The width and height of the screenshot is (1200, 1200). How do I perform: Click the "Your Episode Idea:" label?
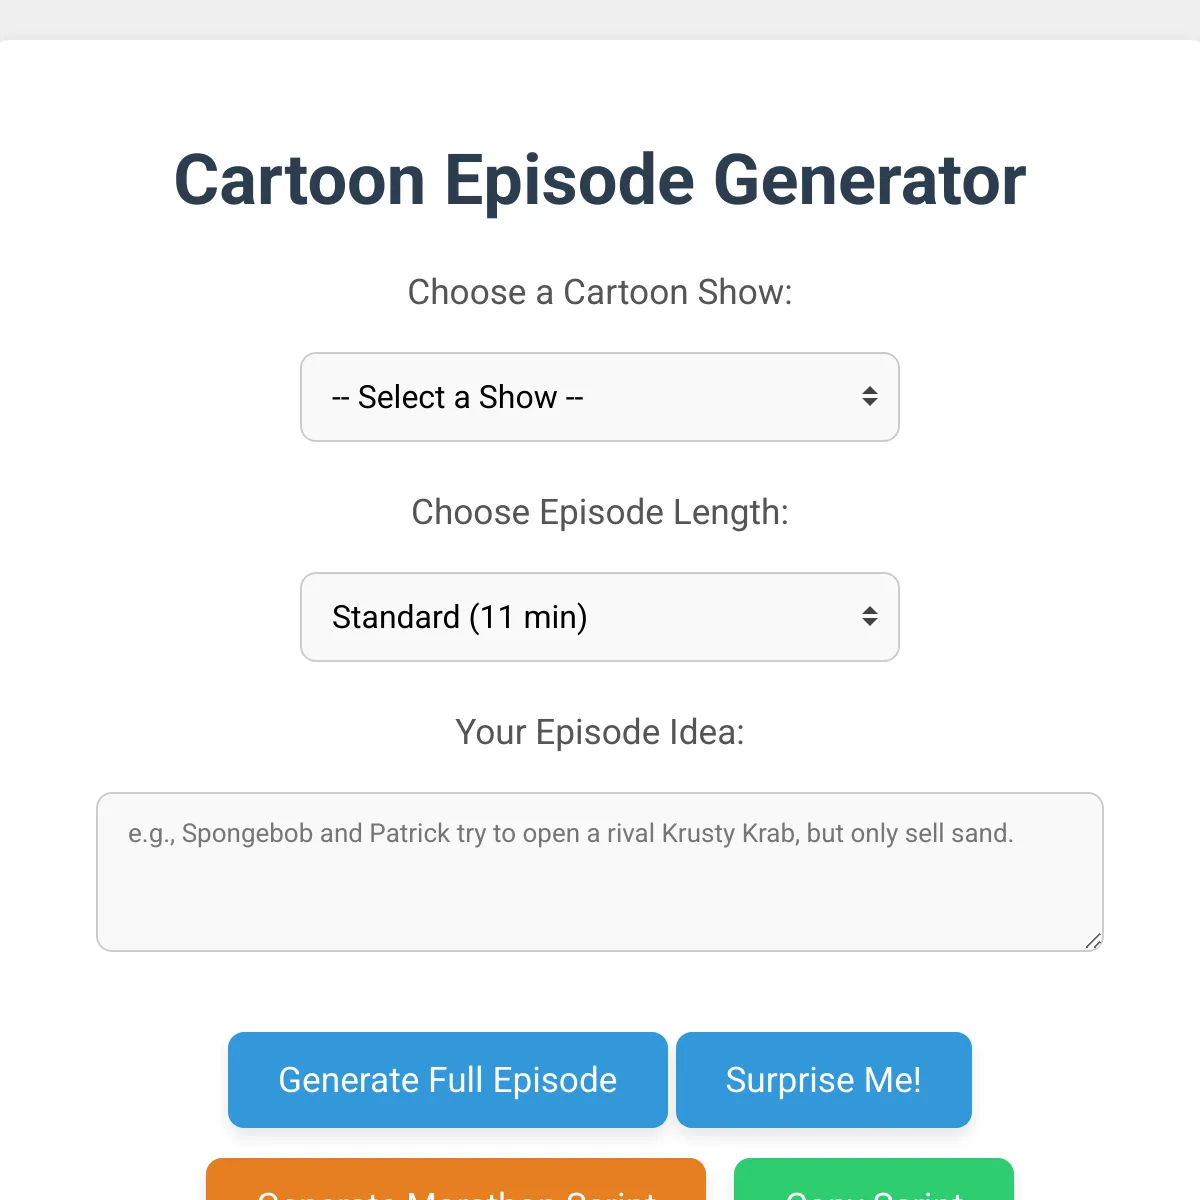600,732
